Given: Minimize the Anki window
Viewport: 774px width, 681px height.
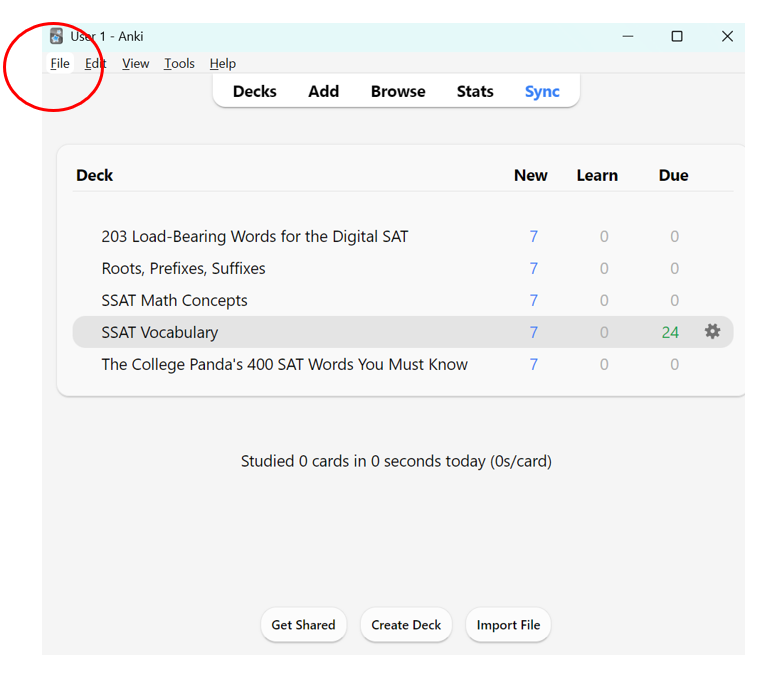Looking at the screenshot, I should [x=627, y=37].
